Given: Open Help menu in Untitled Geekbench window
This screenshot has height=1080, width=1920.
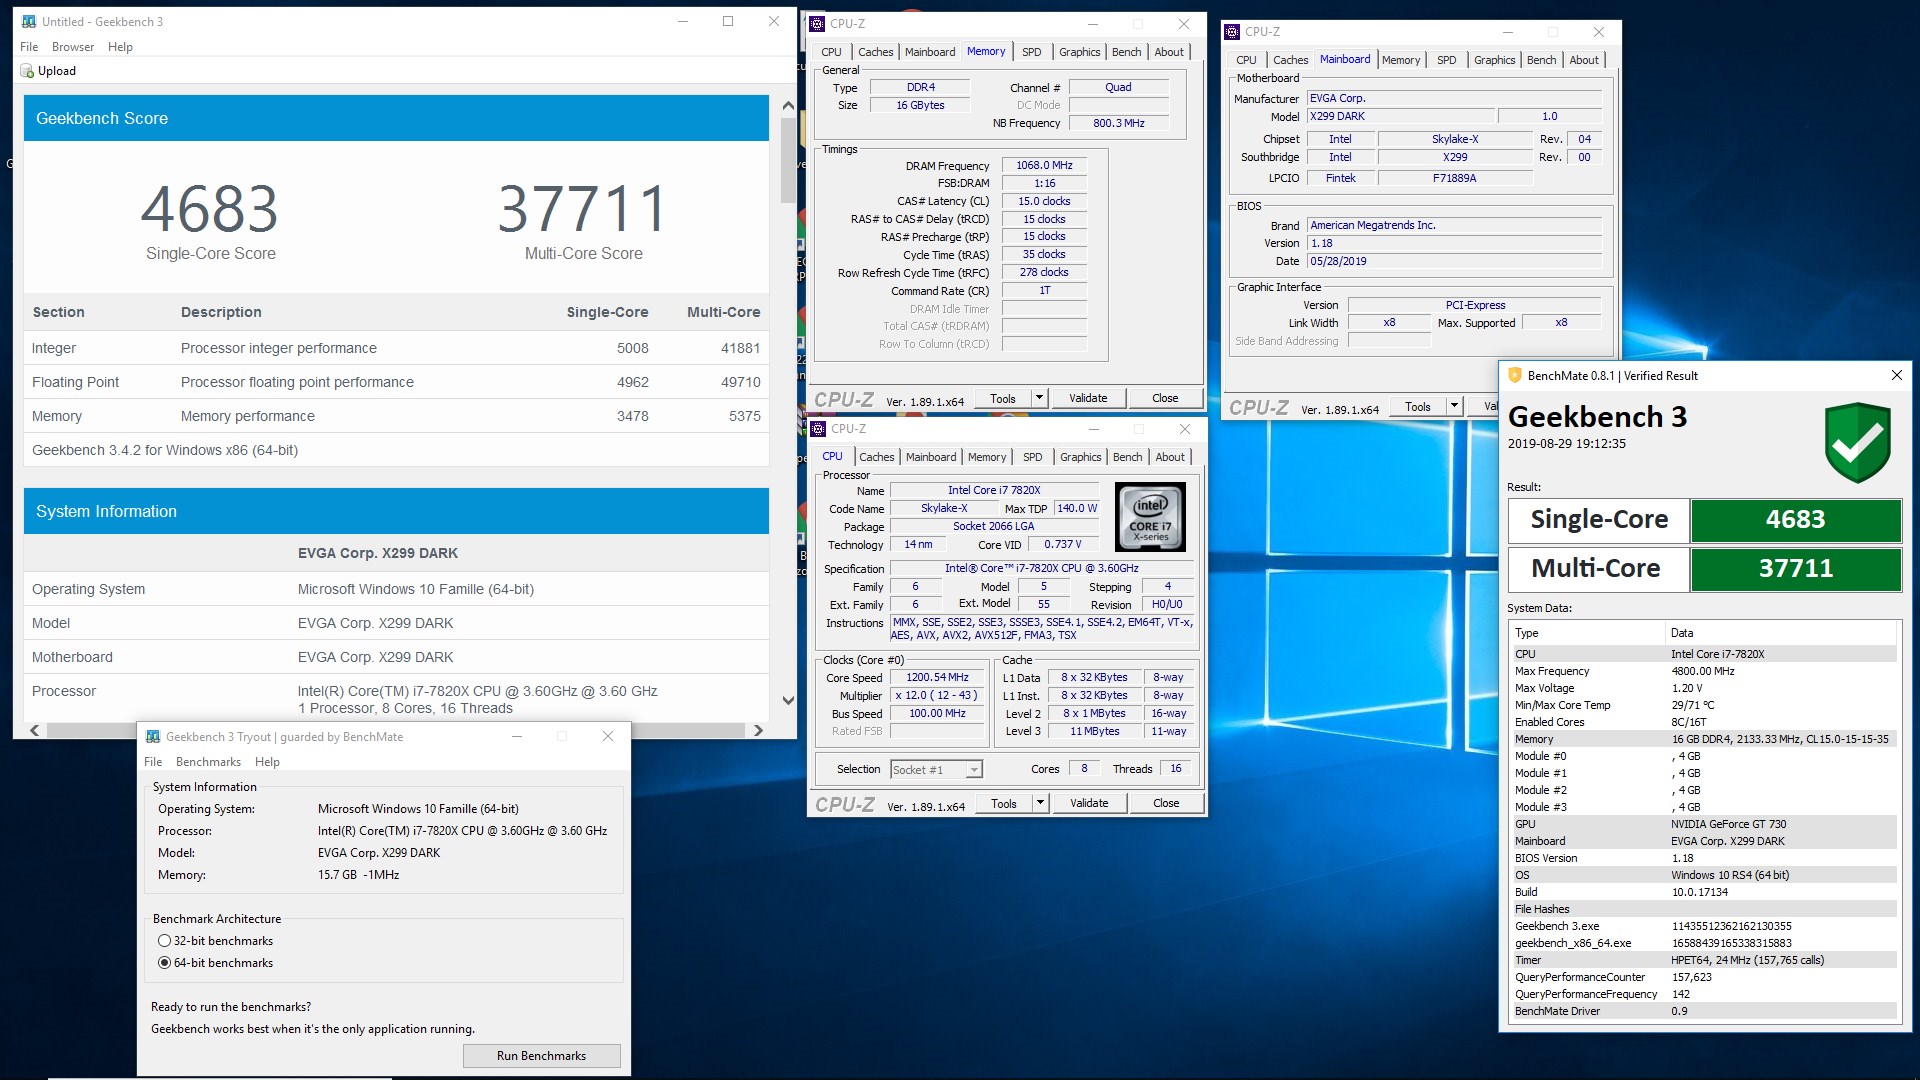Looking at the screenshot, I should click(120, 47).
